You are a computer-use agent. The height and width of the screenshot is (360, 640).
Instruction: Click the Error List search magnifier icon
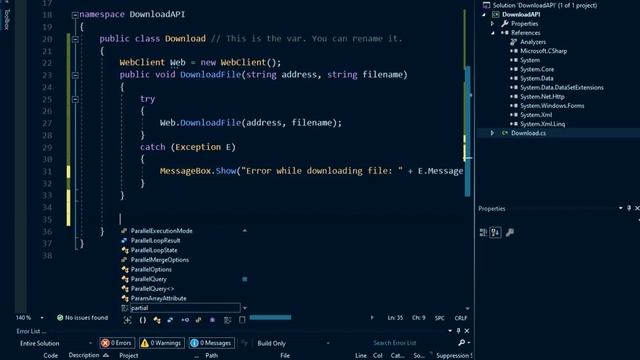(462, 343)
